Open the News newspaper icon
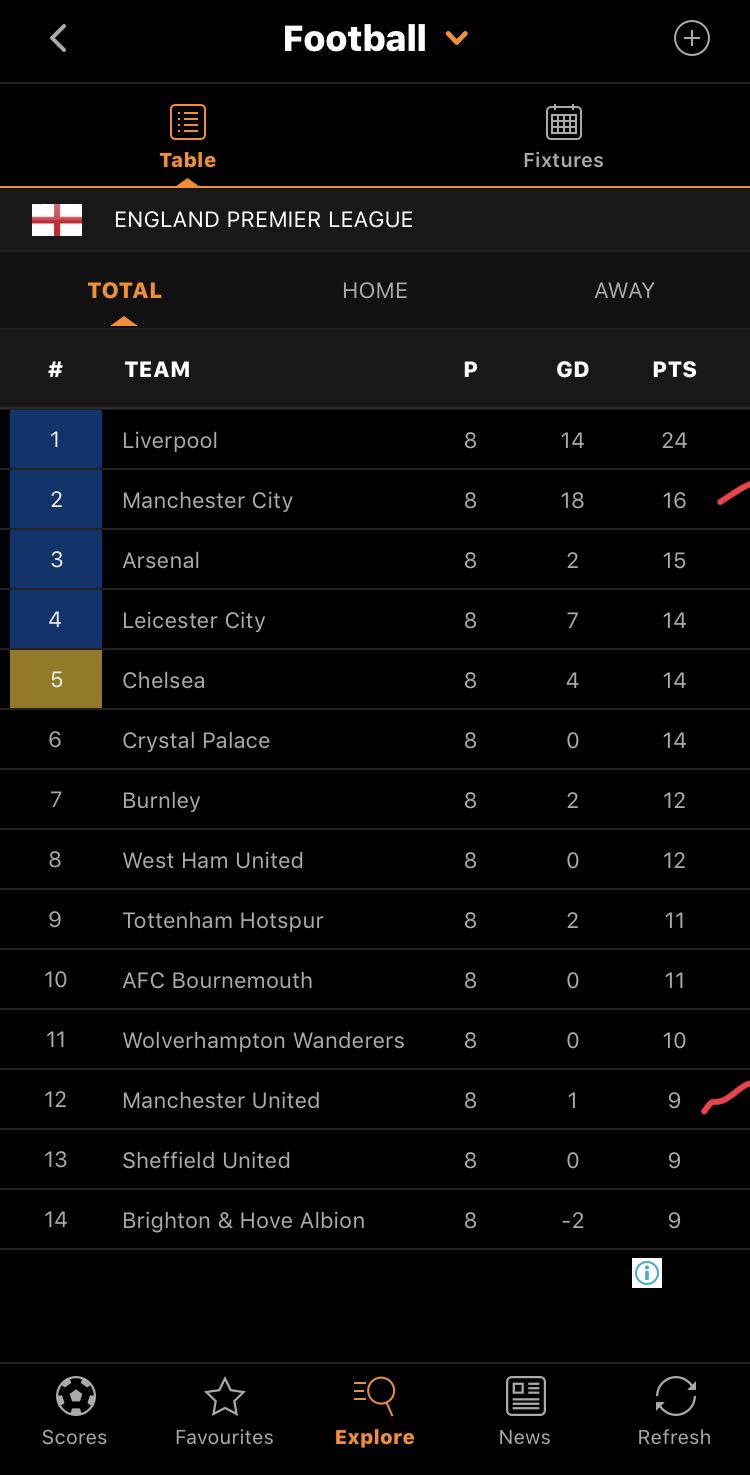This screenshot has height=1475, width=750. tap(525, 1396)
